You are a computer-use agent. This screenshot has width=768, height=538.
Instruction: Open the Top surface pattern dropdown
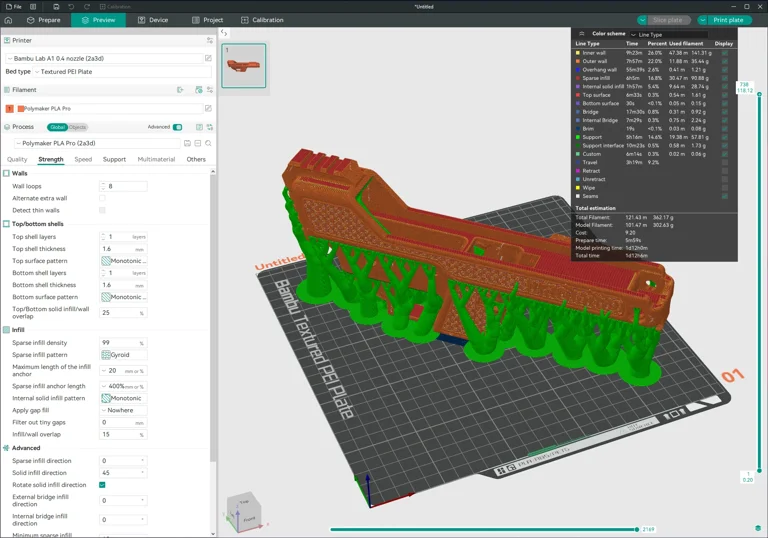point(123,261)
